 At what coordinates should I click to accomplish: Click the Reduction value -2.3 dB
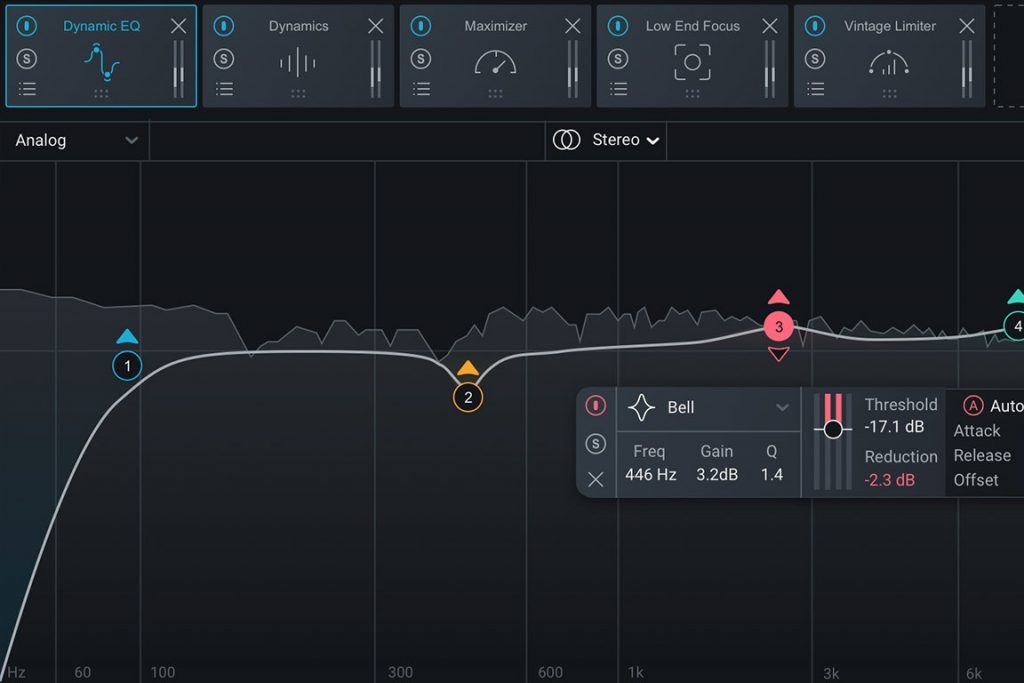pyautogui.click(x=889, y=480)
